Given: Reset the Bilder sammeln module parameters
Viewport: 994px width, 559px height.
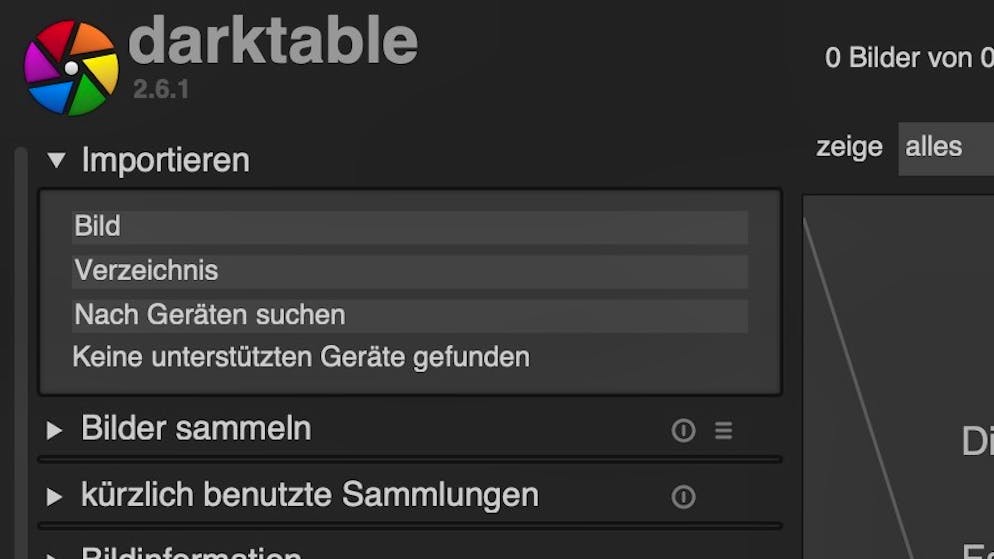Looking at the screenshot, I should pyautogui.click(x=683, y=430).
